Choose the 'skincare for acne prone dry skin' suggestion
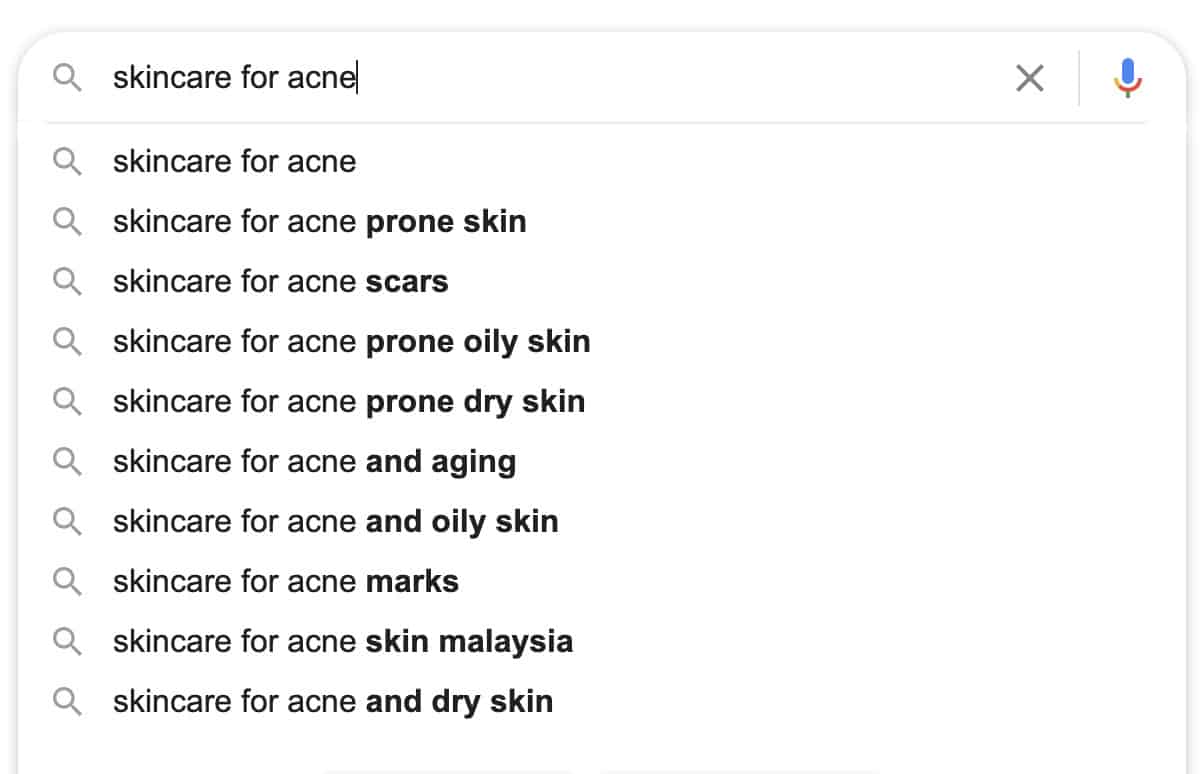1202x774 pixels. 349,401
